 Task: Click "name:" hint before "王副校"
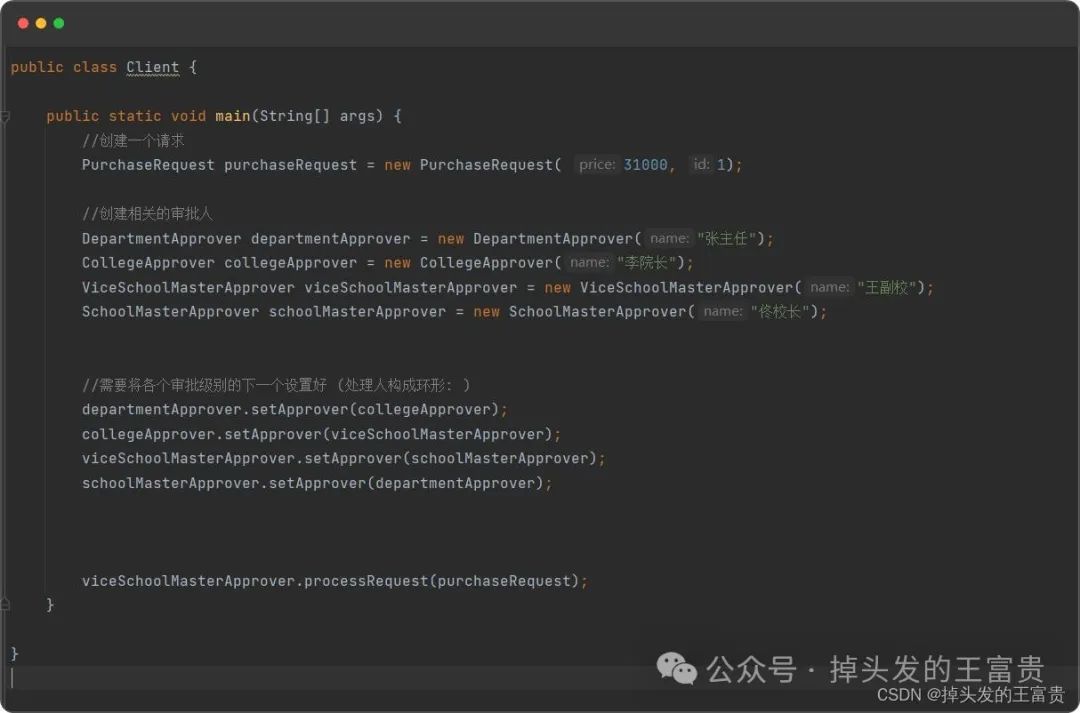(829, 287)
